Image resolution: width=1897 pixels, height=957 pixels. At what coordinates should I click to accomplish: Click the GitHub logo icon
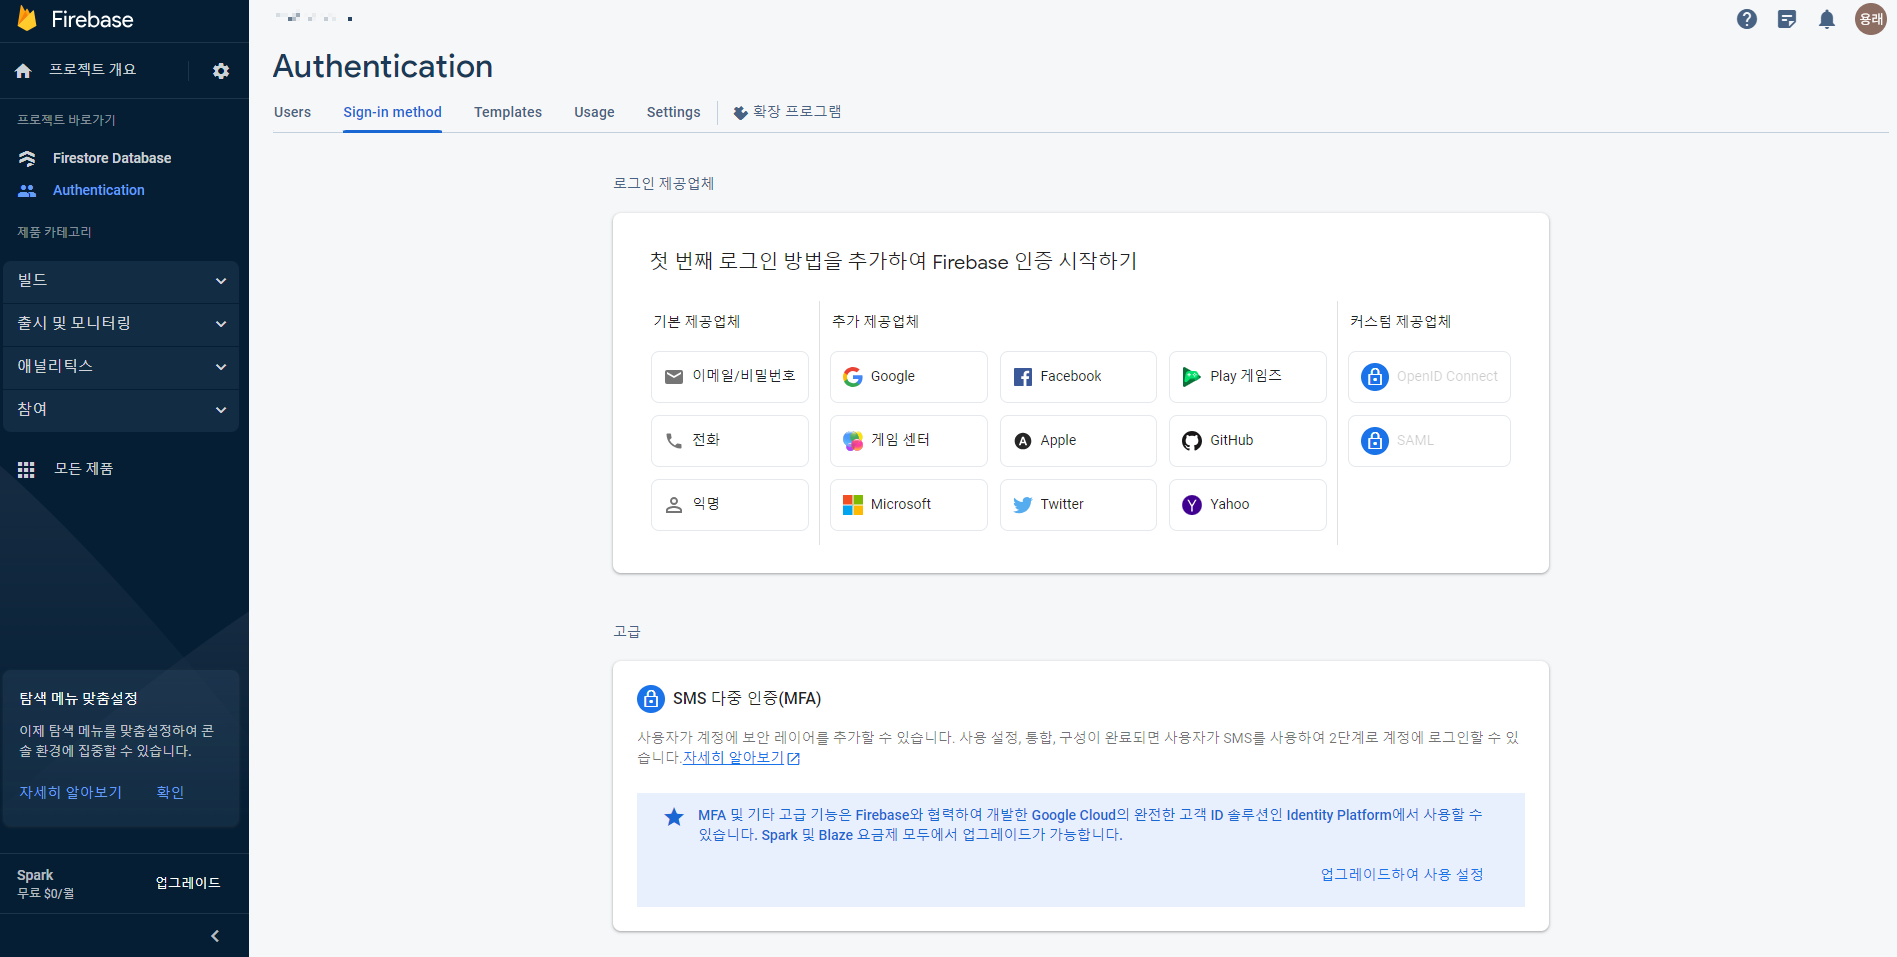coord(1192,441)
